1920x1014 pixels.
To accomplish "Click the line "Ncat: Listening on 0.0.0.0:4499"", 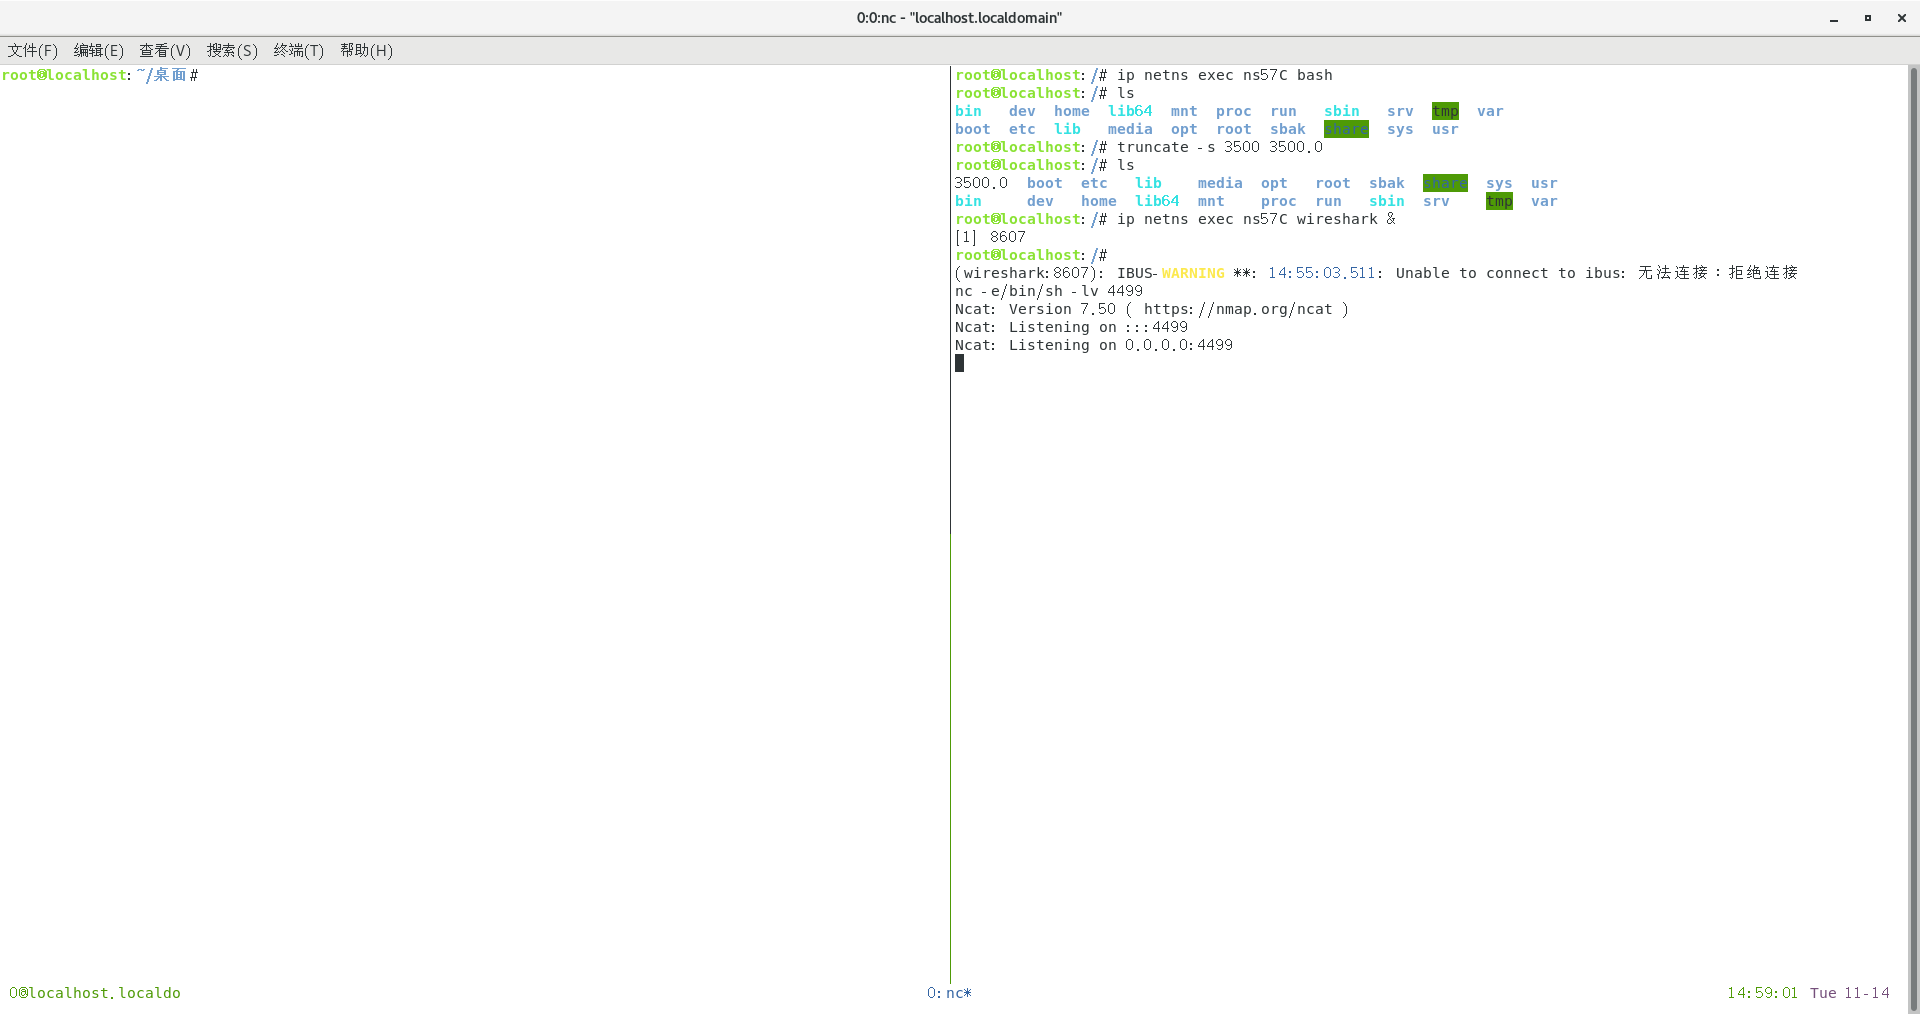I will [1094, 345].
